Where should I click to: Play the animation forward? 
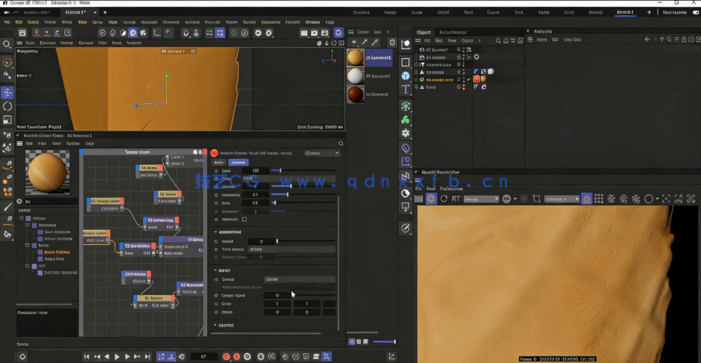pos(117,356)
